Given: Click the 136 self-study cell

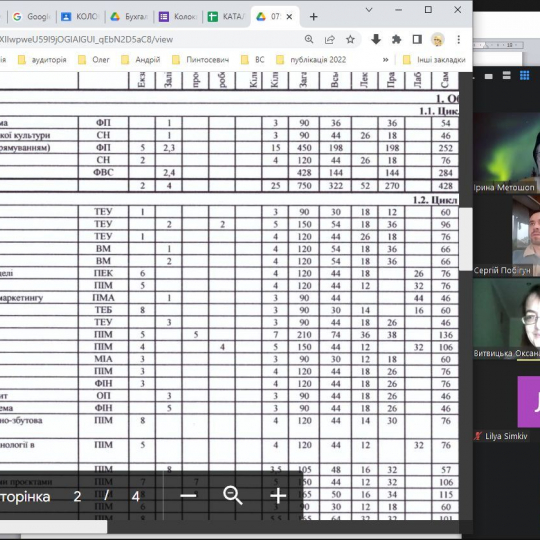Looking at the screenshot, I should [x=445, y=334].
